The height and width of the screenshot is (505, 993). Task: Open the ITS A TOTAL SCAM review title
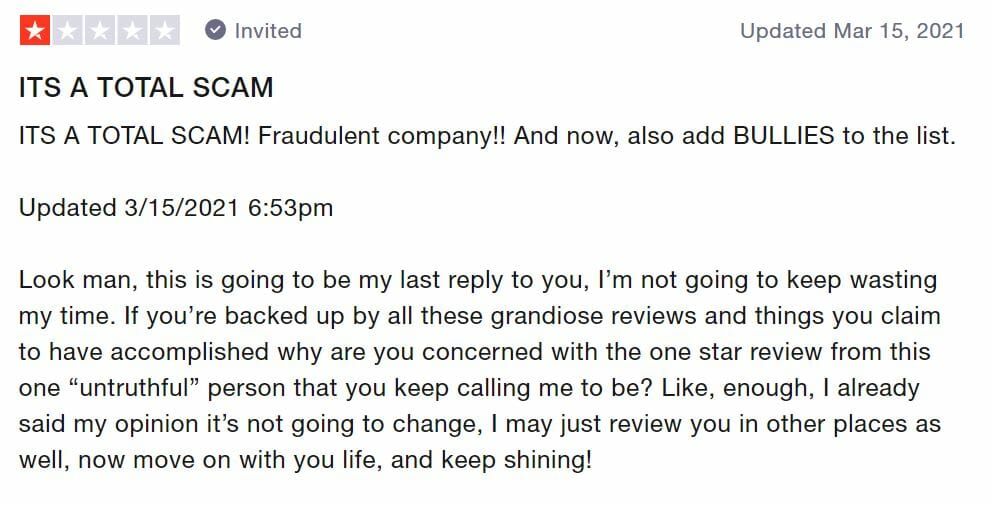coord(146,87)
